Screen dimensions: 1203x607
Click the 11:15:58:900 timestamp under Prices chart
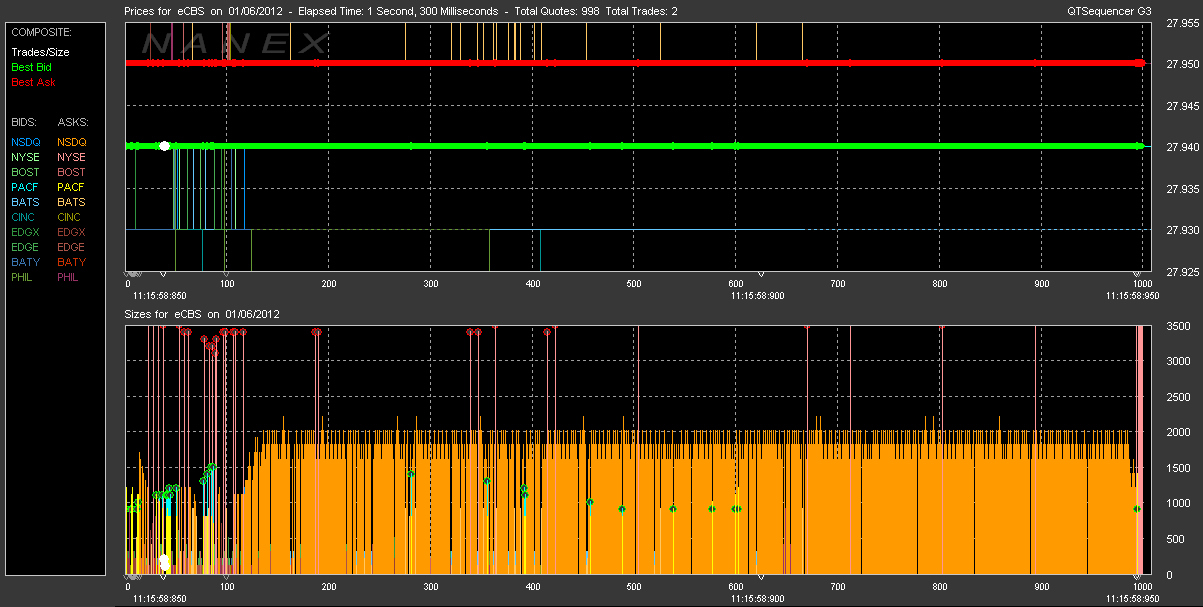click(x=758, y=295)
